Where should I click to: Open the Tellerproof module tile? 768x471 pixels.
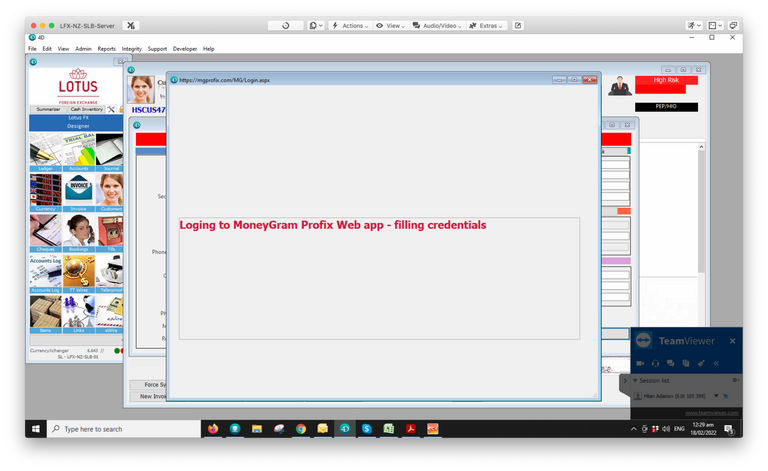(x=109, y=274)
